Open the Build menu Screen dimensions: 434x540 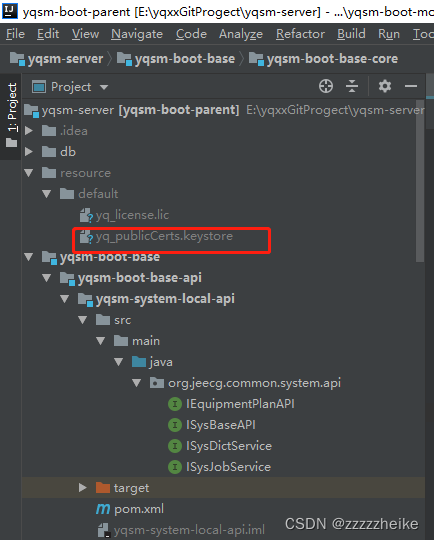(351, 34)
